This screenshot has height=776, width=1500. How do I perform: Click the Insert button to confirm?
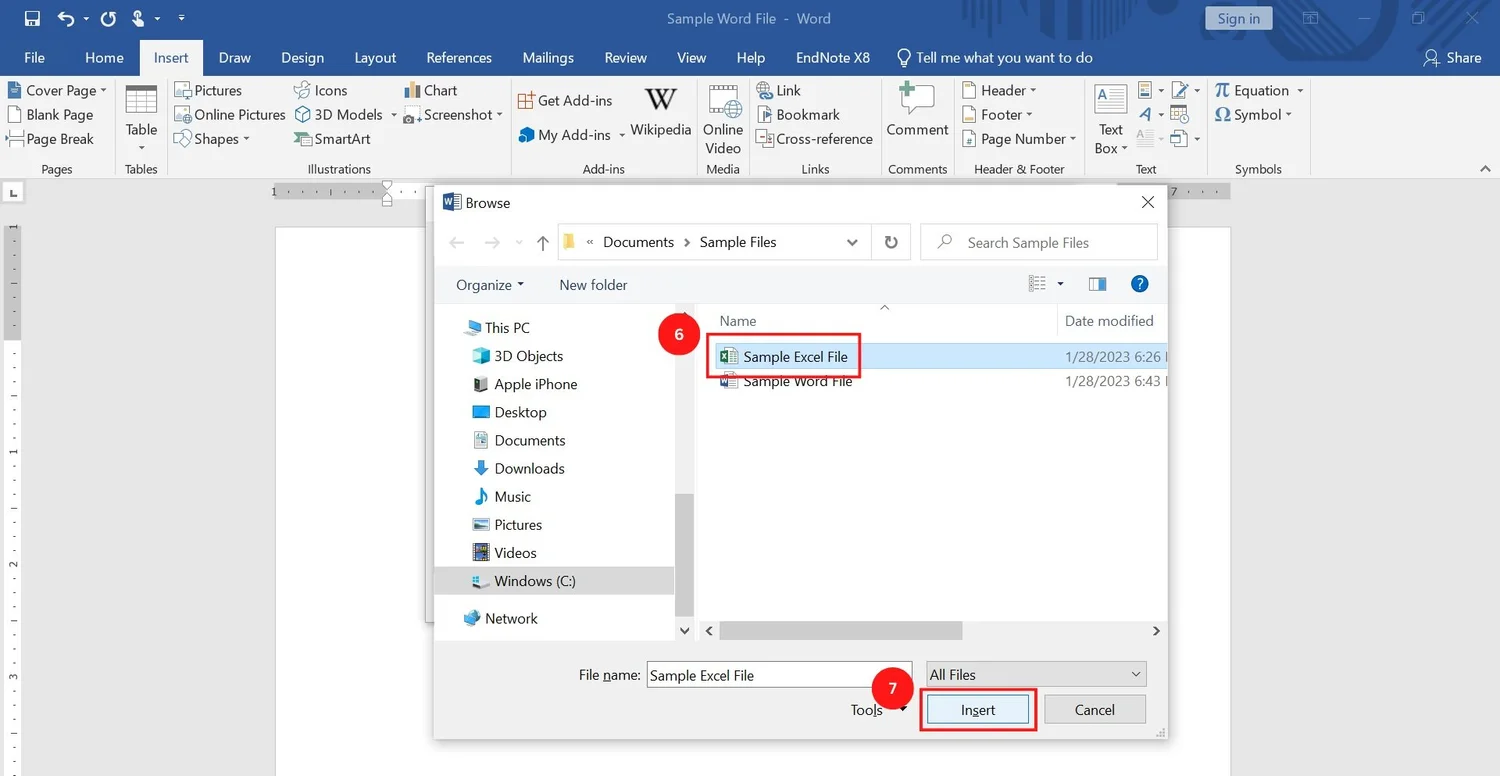pyautogui.click(x=977, y=709)
